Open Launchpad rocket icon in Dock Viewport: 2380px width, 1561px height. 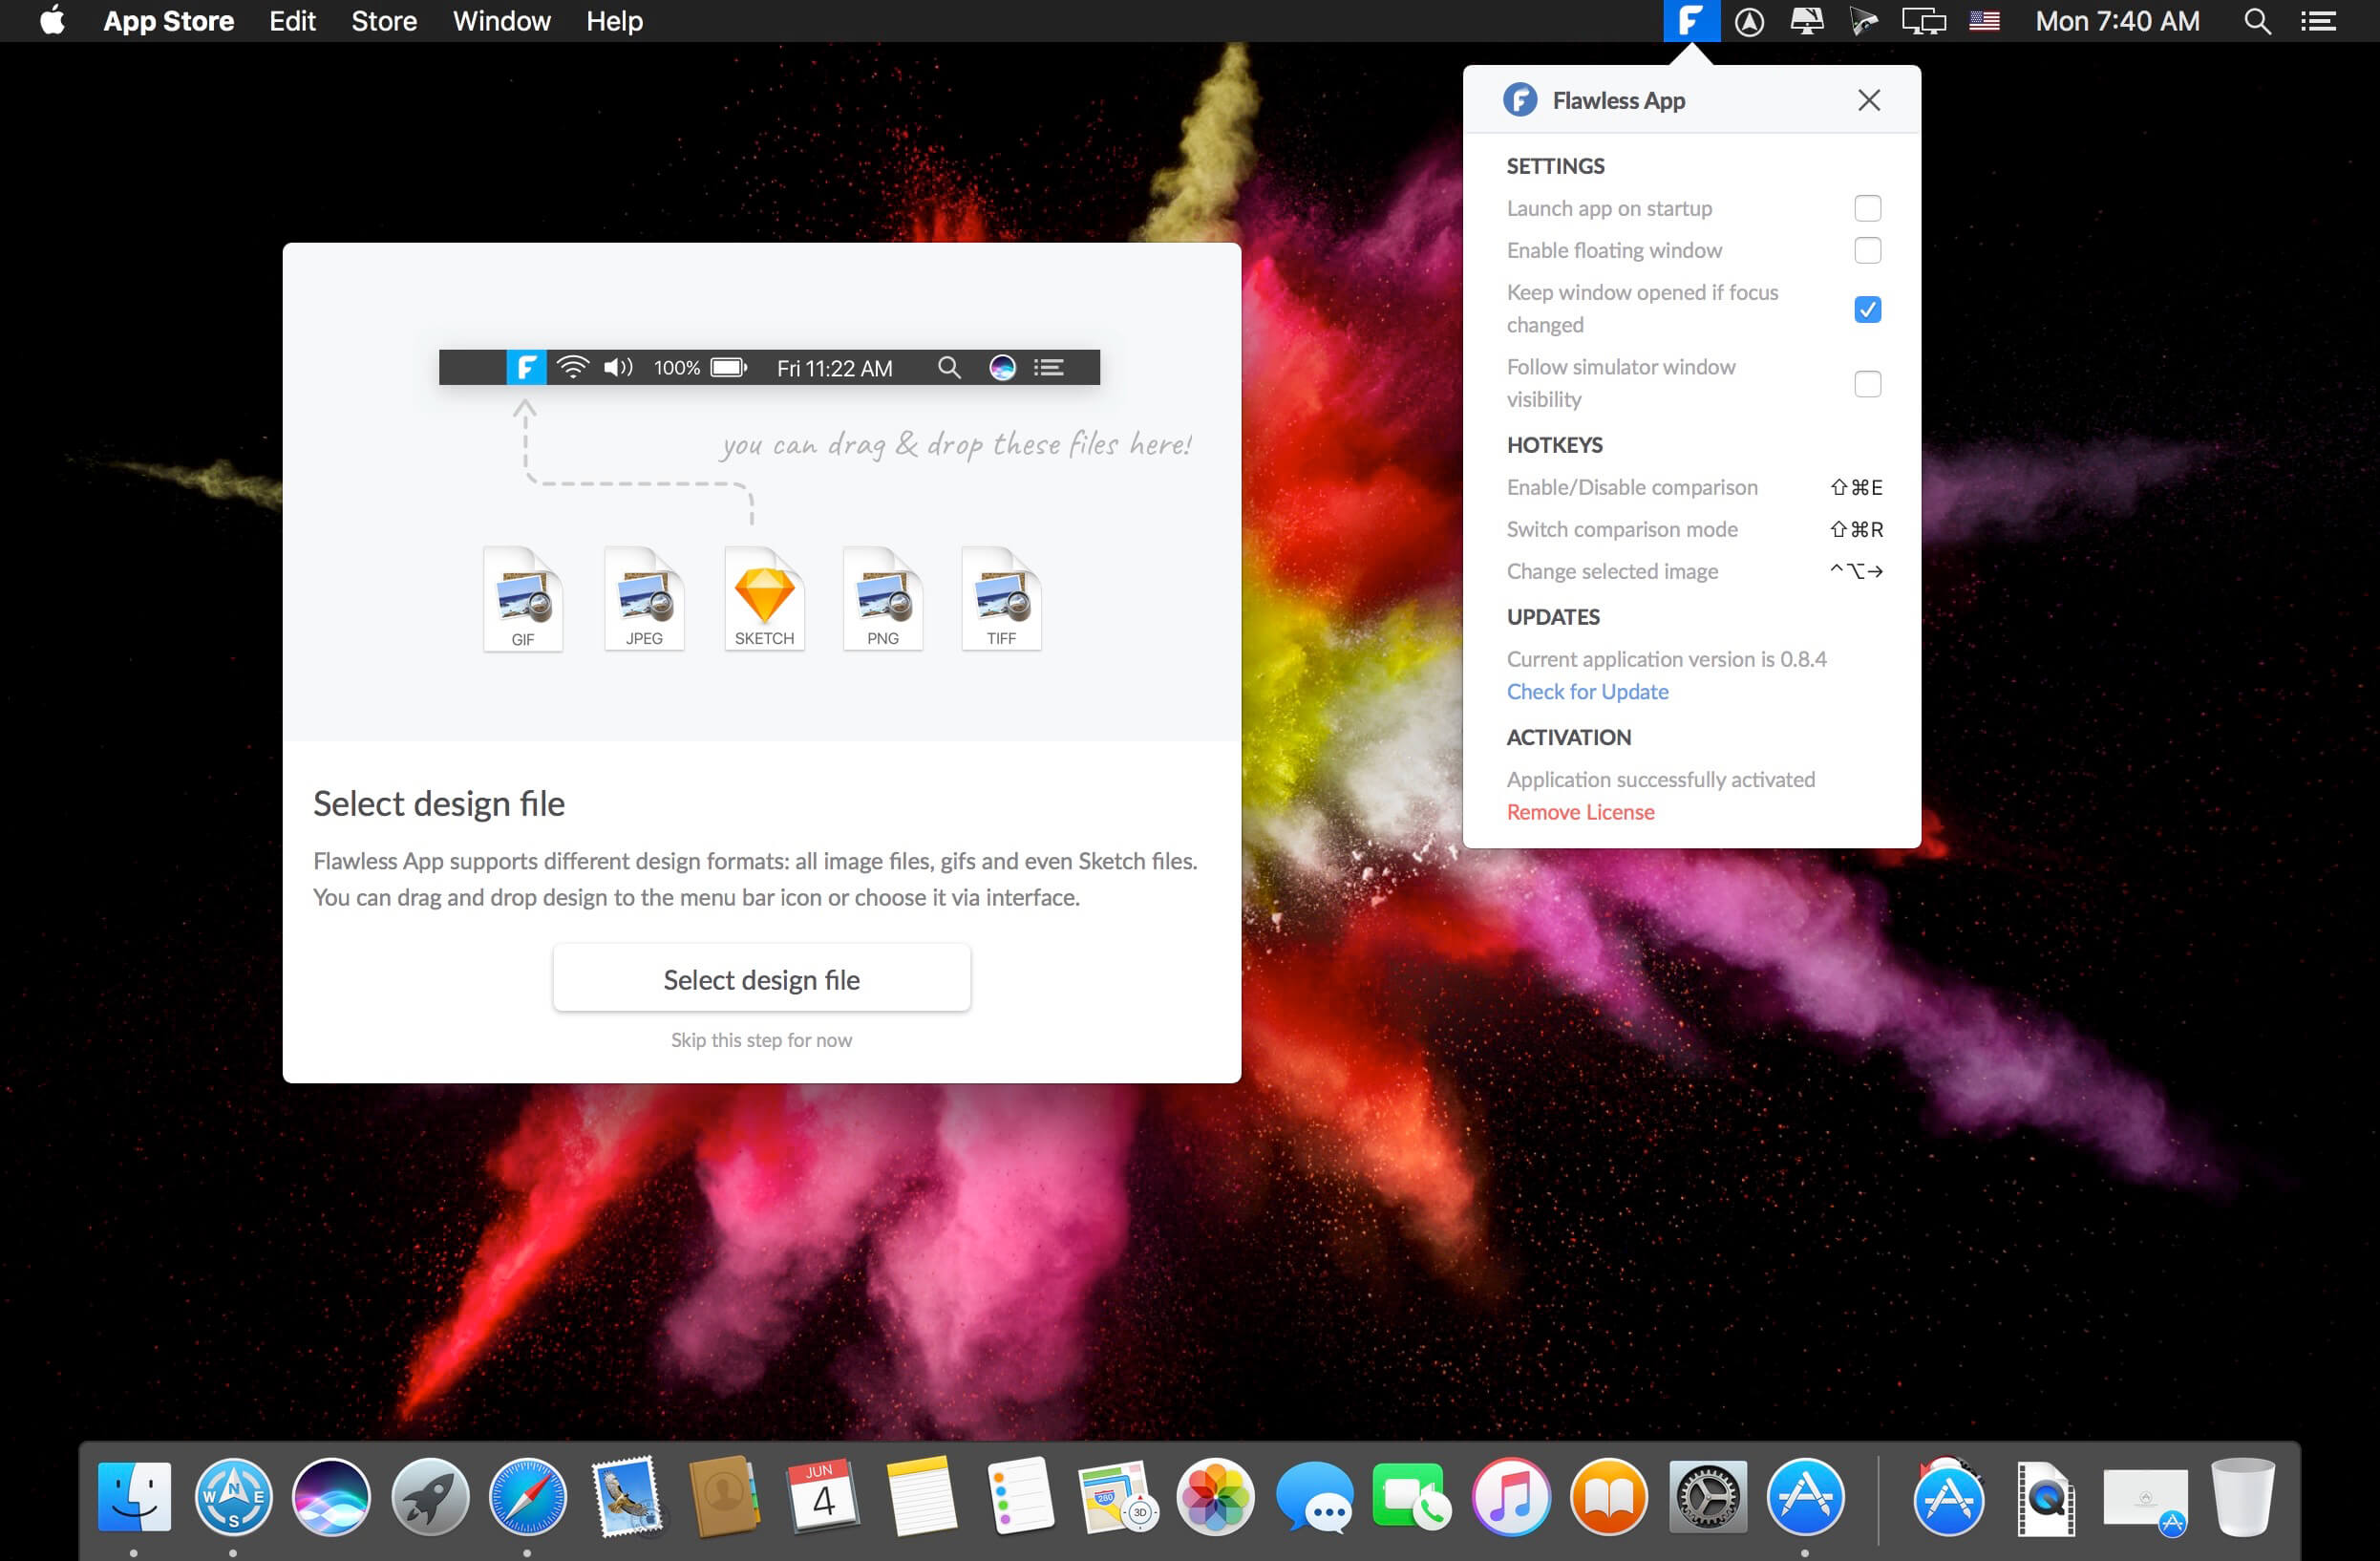click(x=430, y=1497)
